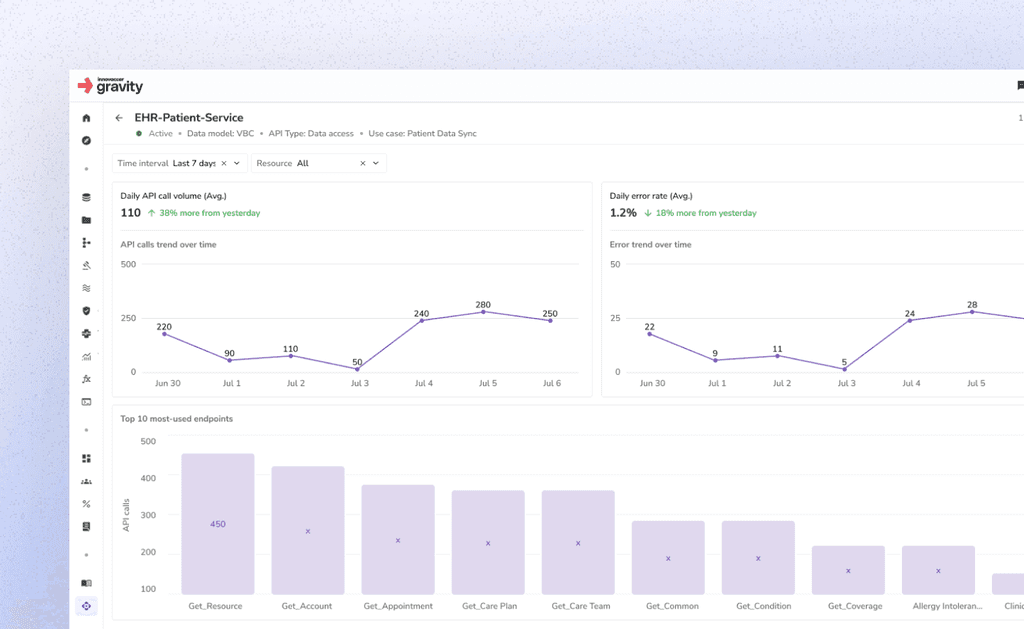Click the shield security sidebar icon
This screenshot has height=629, width=1024.
tap(86, 311)
